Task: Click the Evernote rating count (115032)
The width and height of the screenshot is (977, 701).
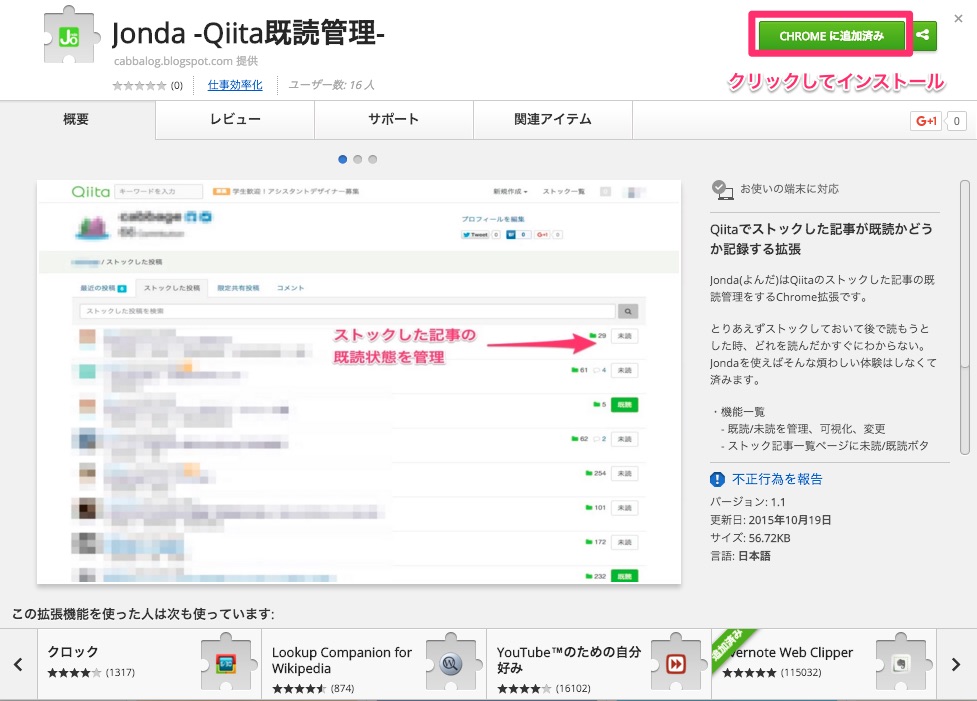Action: pos(801,673)
